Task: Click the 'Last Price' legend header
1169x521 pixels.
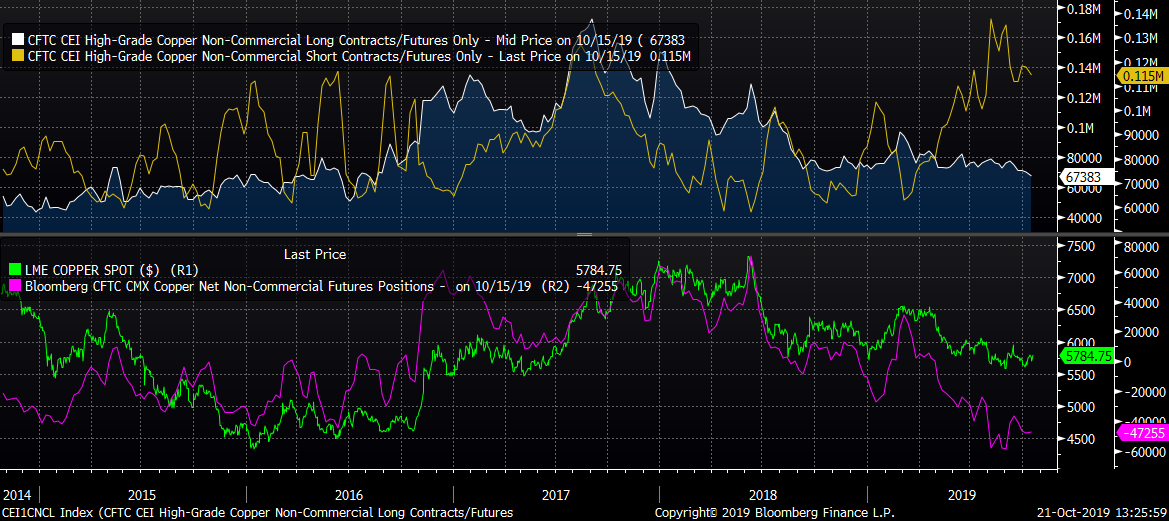Action: [315, 254]
